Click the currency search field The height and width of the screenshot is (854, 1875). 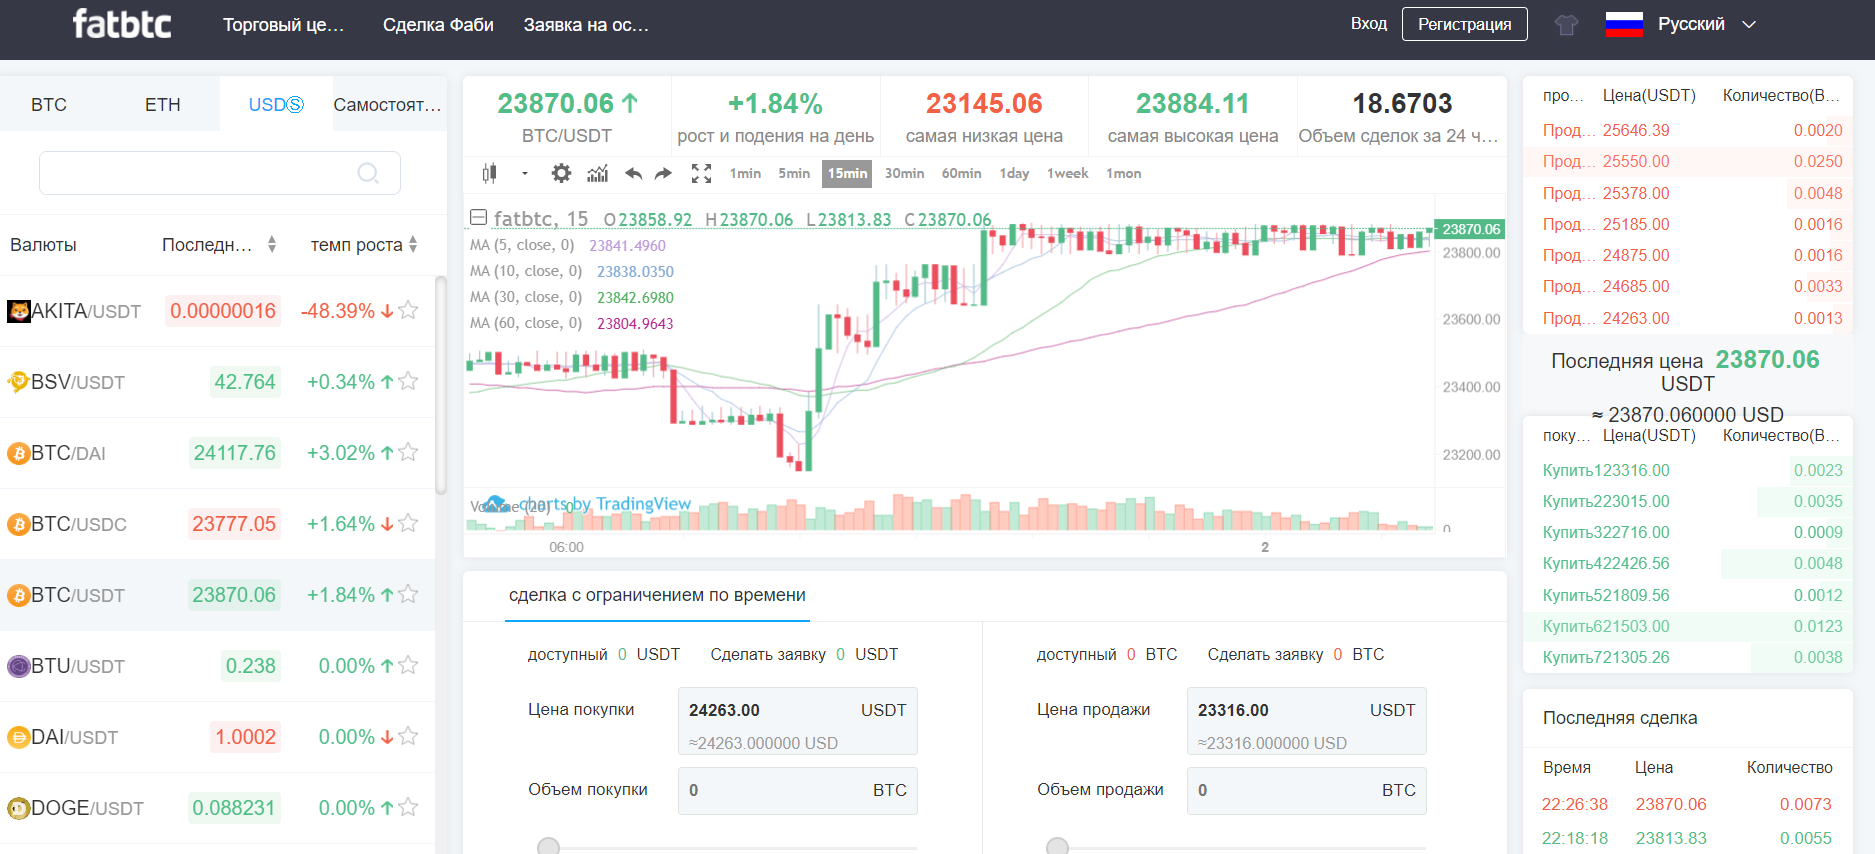pyautogui.click(x=219, y=173)
